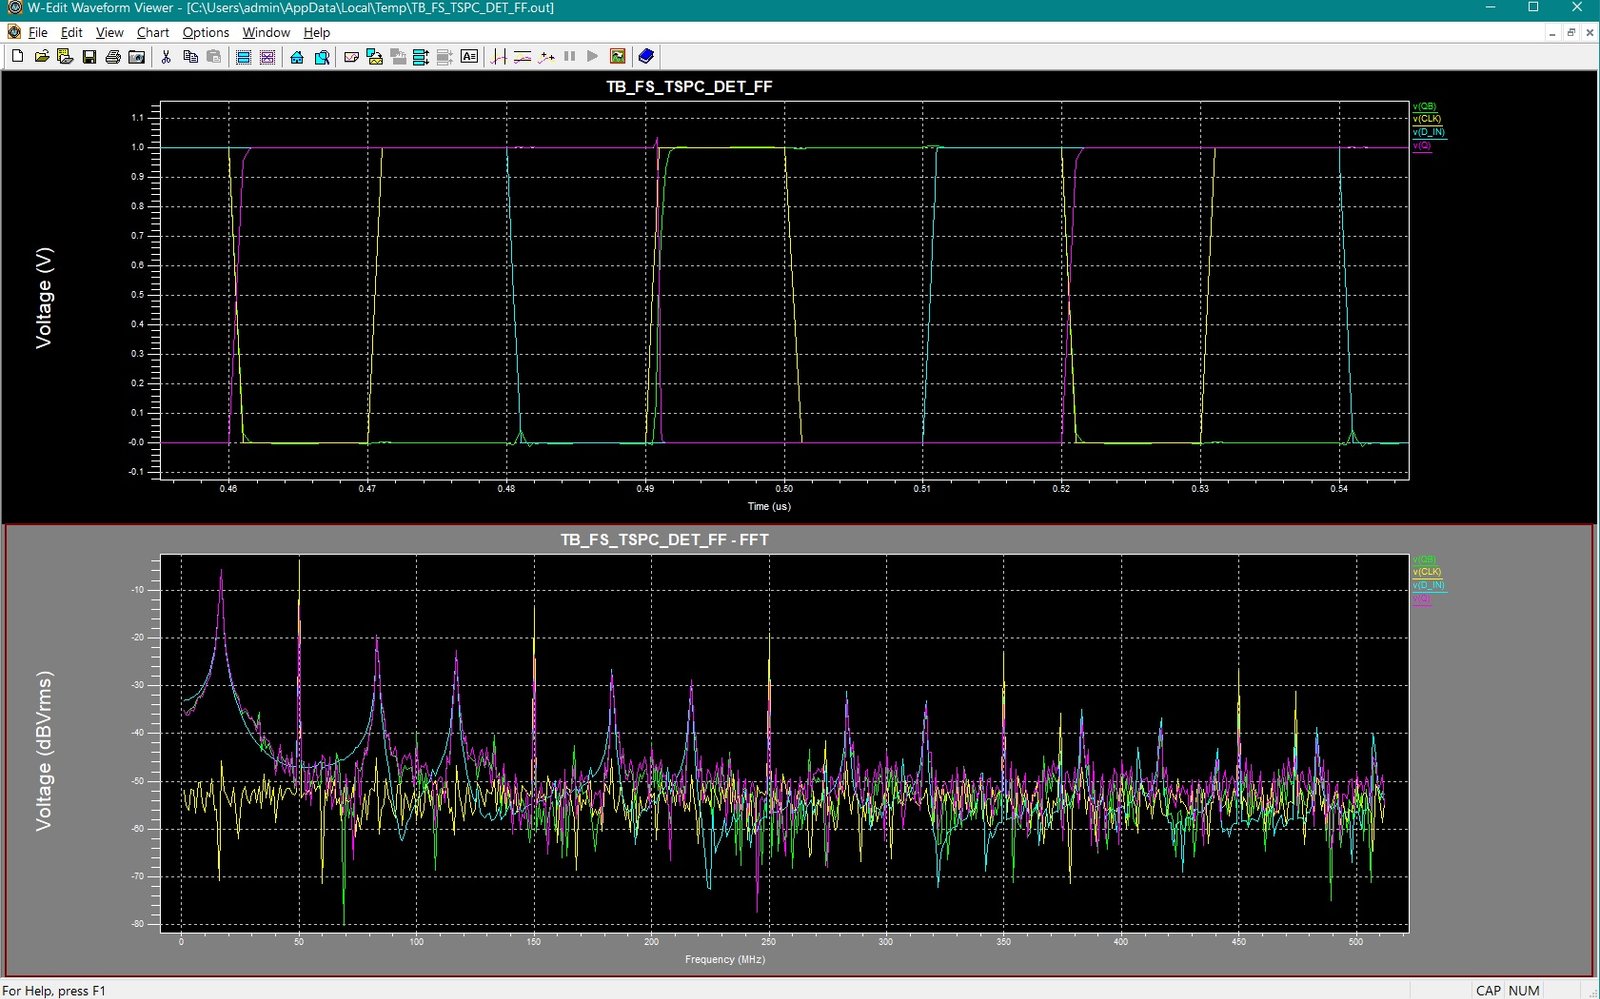
Task: Click the Open folder toolbar icon
Action: [x=41, y=57]
